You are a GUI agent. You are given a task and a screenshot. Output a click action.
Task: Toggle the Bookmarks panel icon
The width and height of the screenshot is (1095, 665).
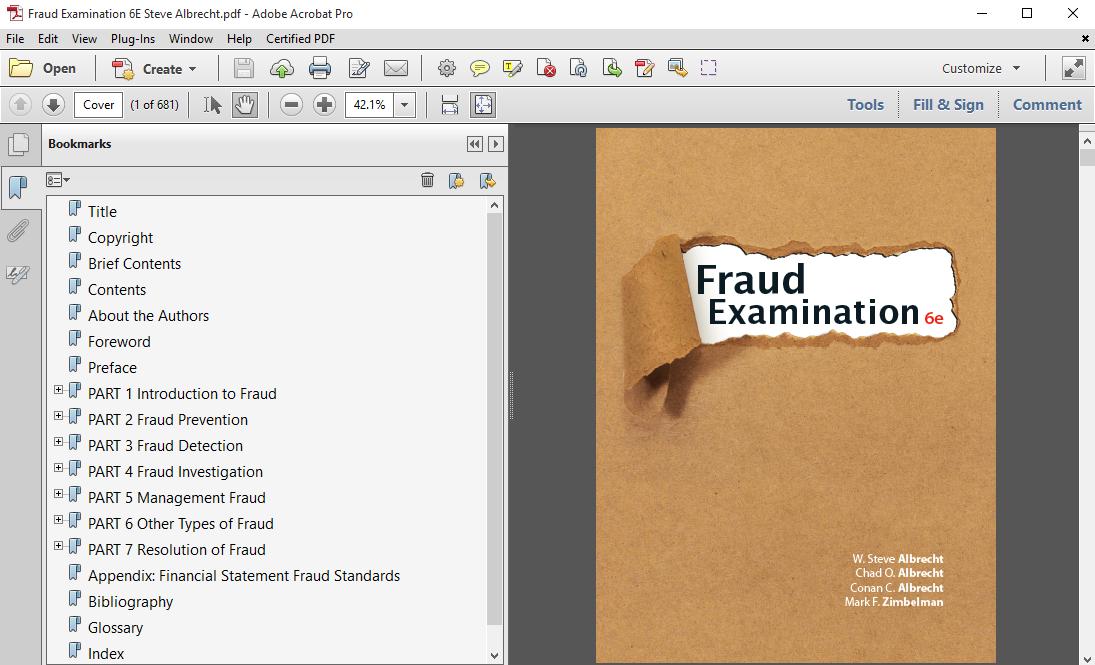click(x=19, y=188)
